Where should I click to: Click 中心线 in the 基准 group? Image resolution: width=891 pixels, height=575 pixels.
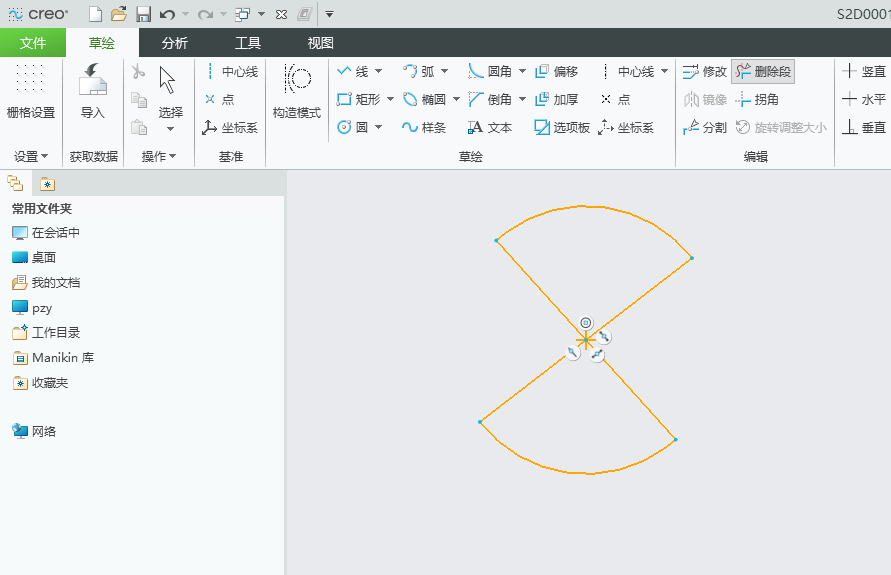(232, 72)
